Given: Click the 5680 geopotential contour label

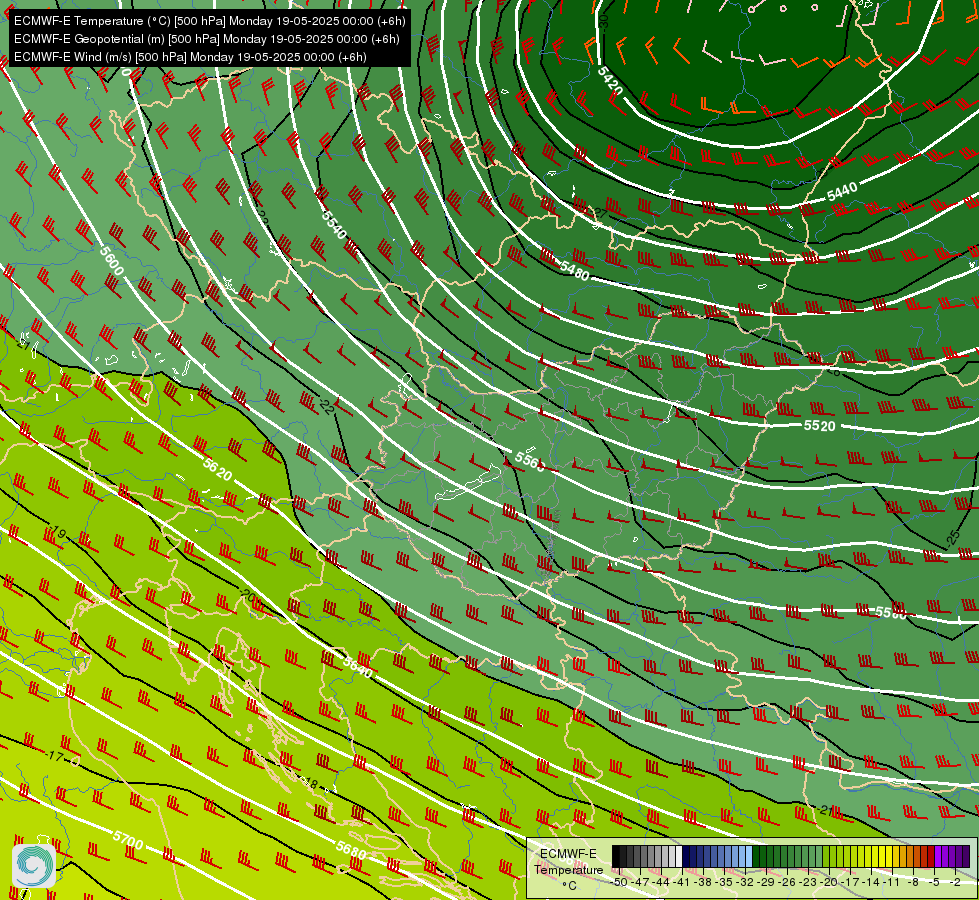Looking at the screenshot, I should [x=351, y=850].
